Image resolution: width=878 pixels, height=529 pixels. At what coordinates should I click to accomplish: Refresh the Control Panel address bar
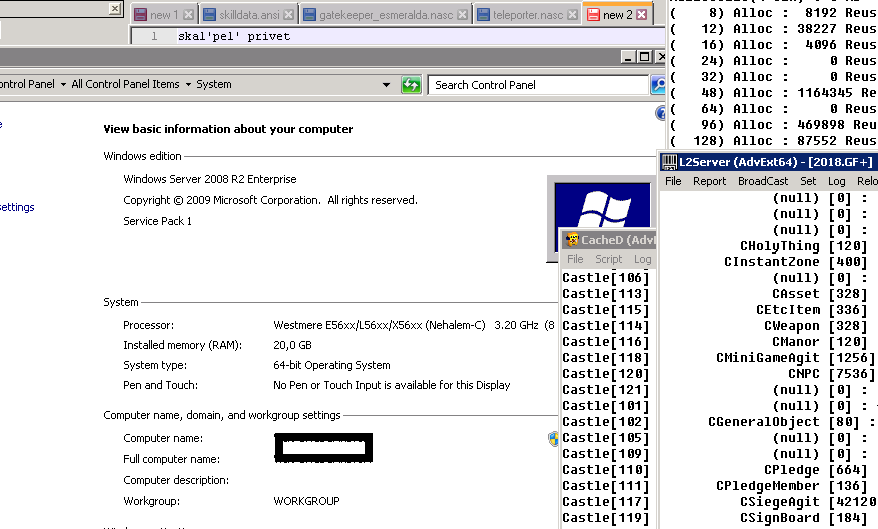click(411, 85)
